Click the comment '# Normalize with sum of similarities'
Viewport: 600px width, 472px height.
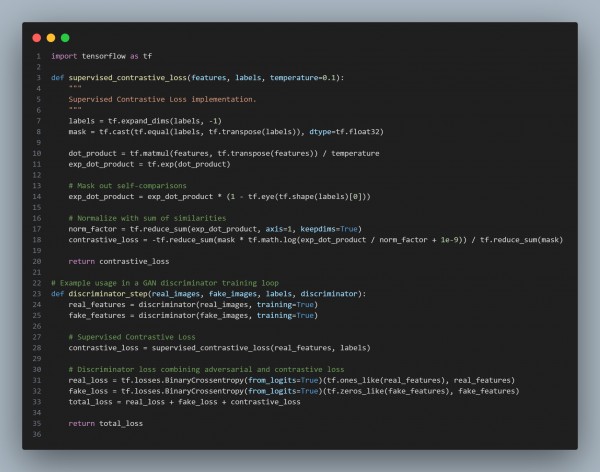147,218
